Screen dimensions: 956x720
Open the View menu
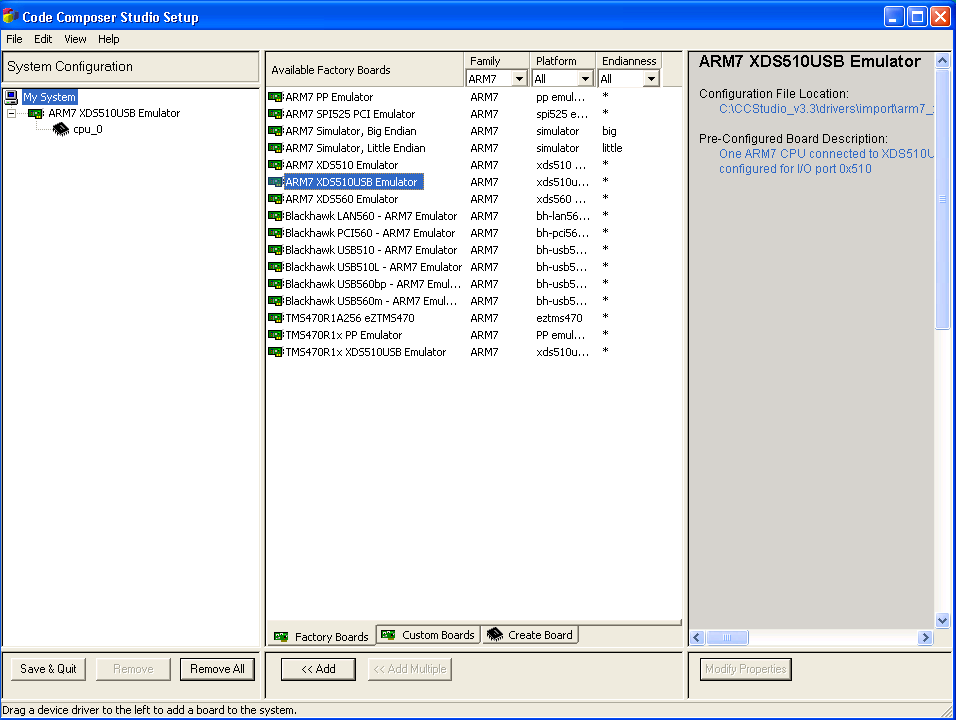[75, 39]
